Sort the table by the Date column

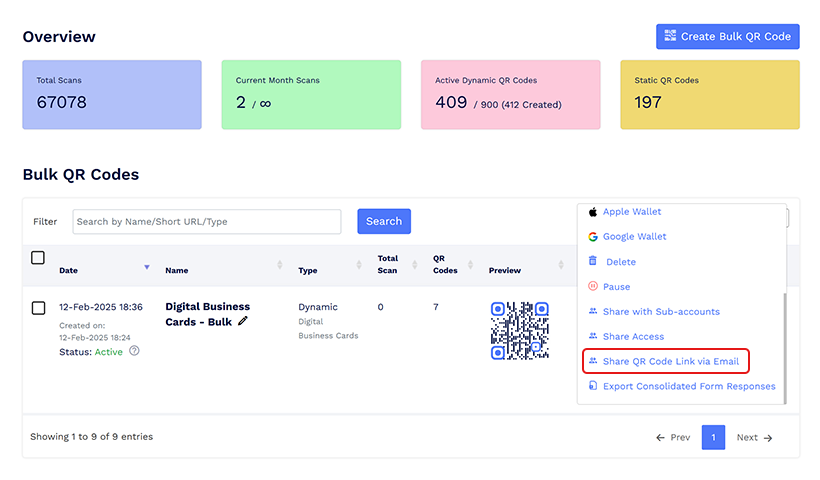tap(148, 266)
